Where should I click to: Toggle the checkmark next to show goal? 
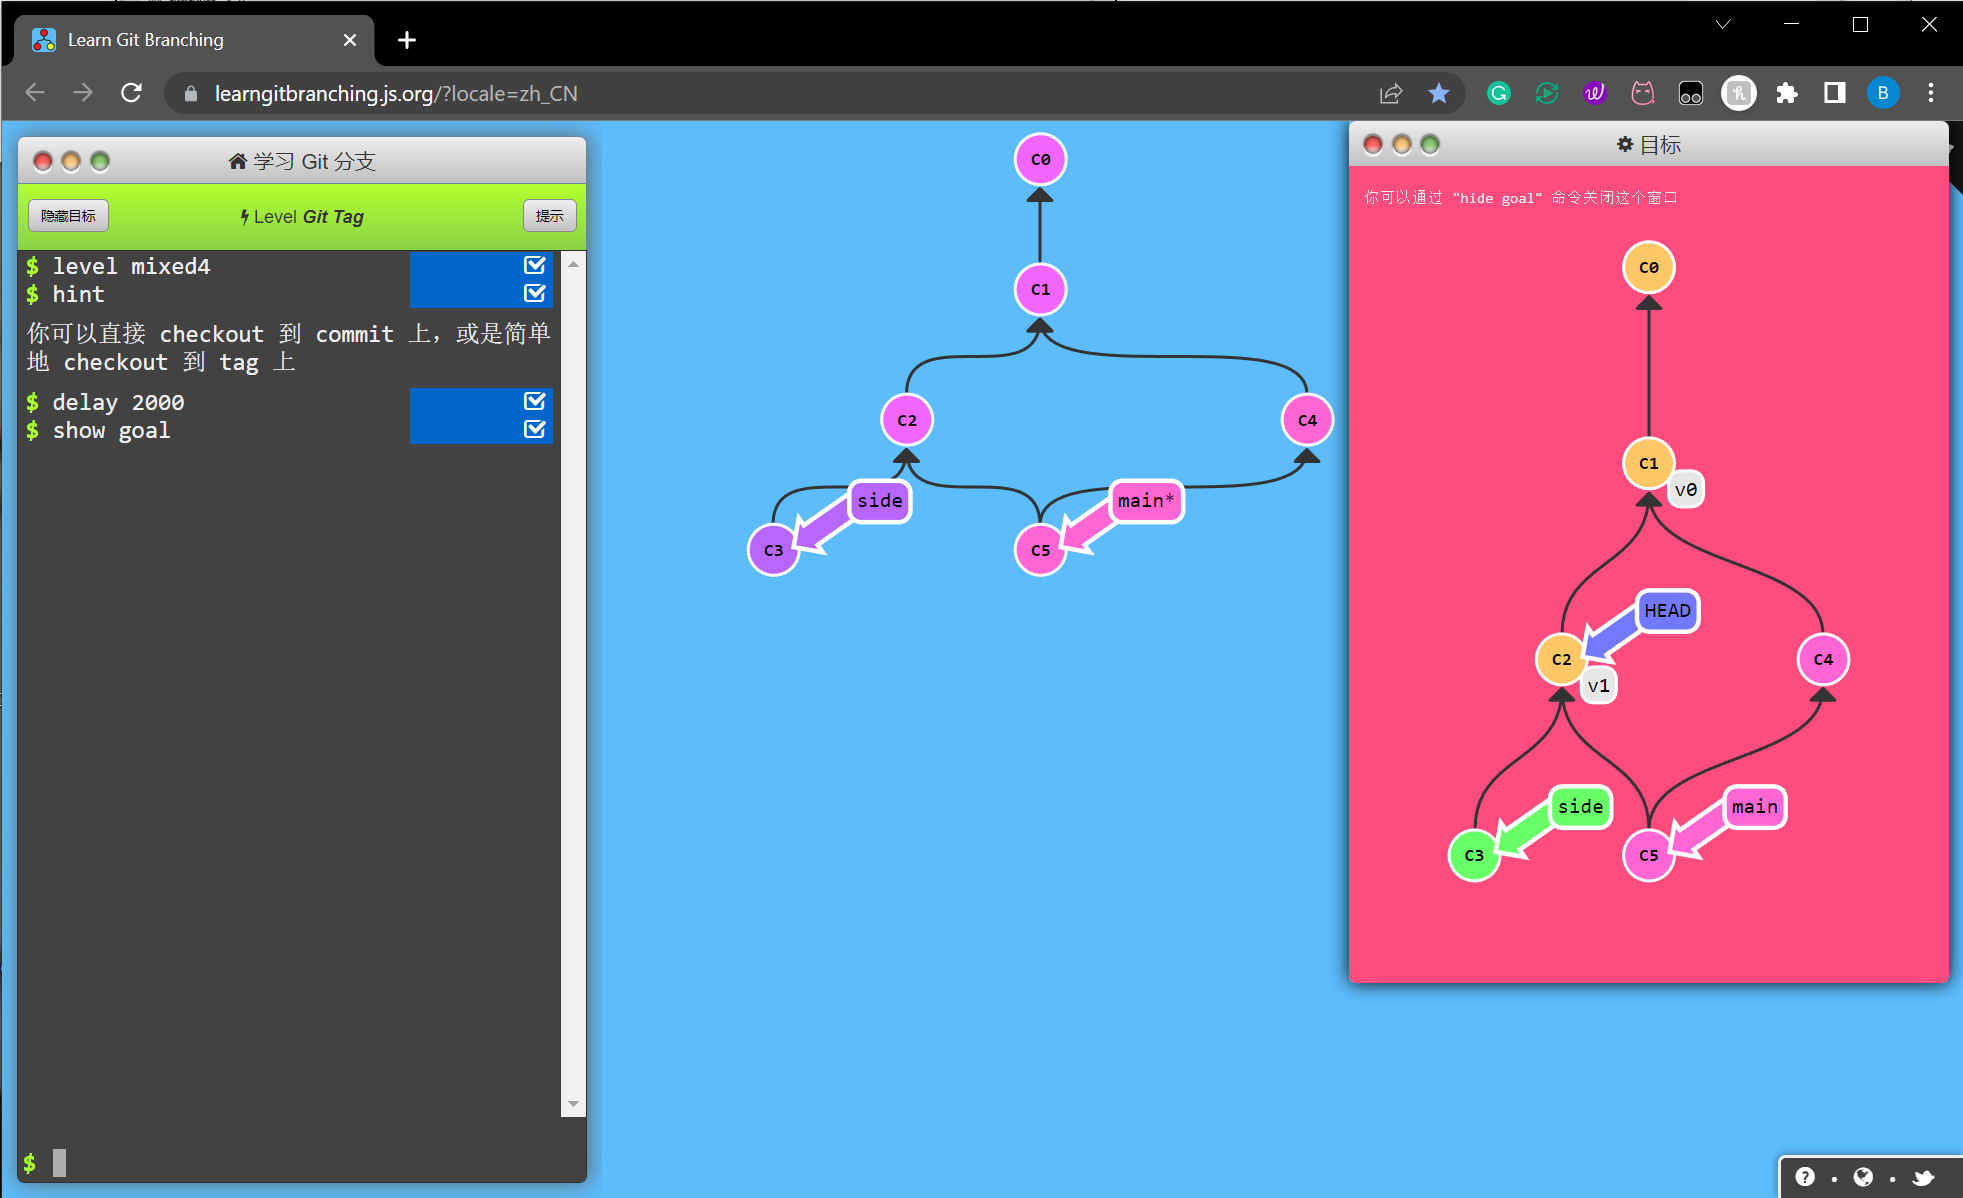click(x=534, y=429)
